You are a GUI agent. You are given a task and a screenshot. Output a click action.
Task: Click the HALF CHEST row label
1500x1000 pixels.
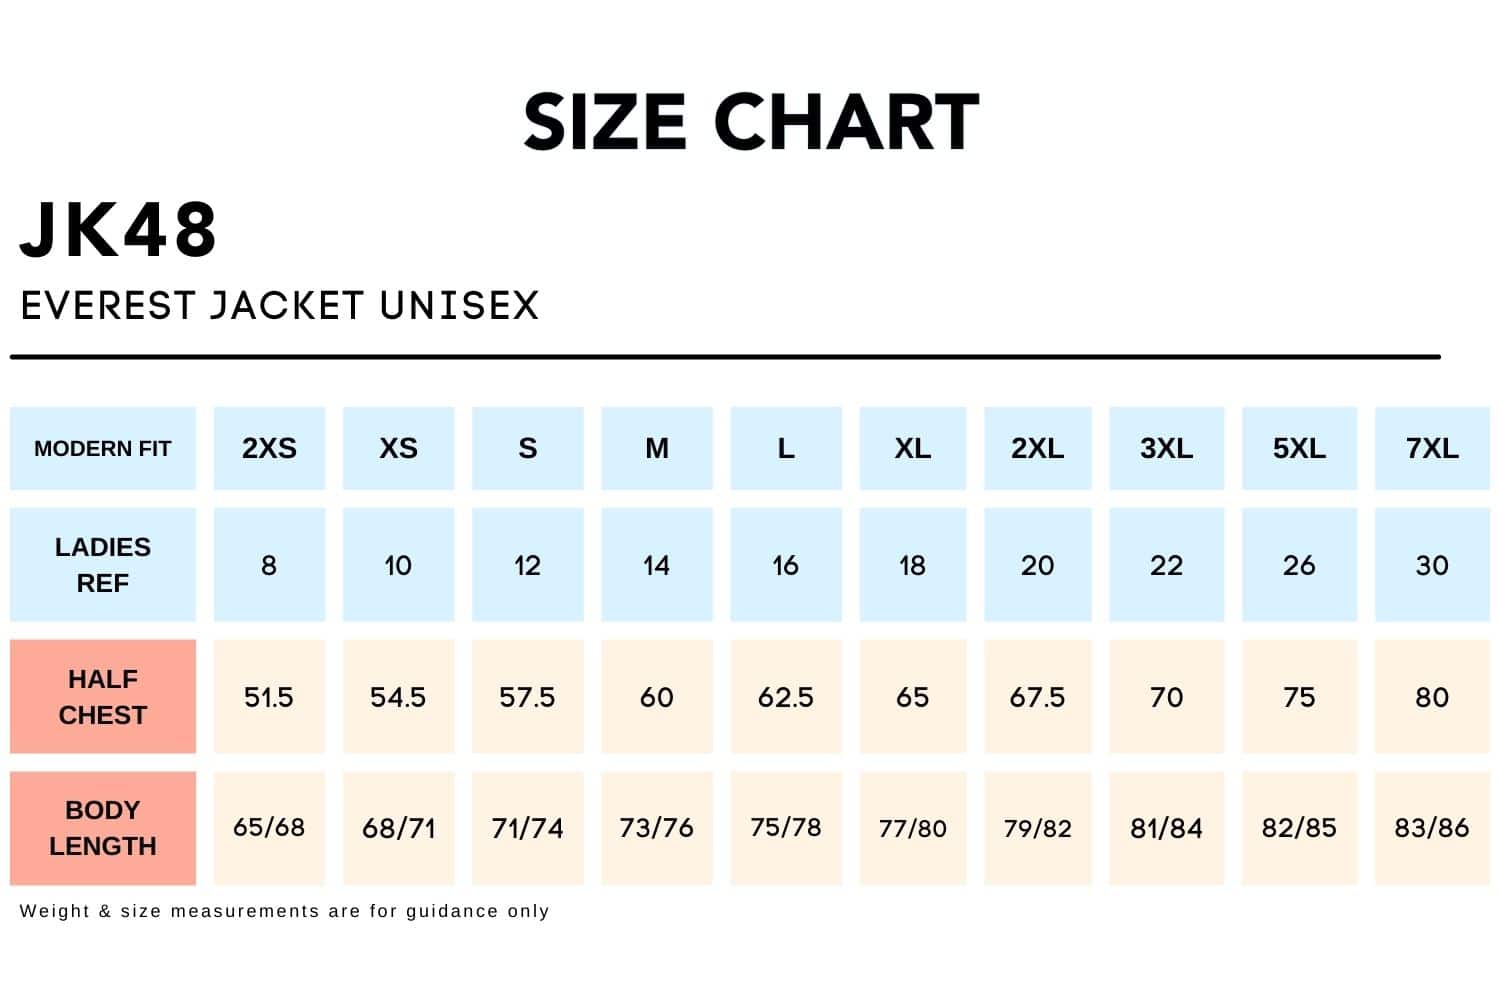(103, 697)
